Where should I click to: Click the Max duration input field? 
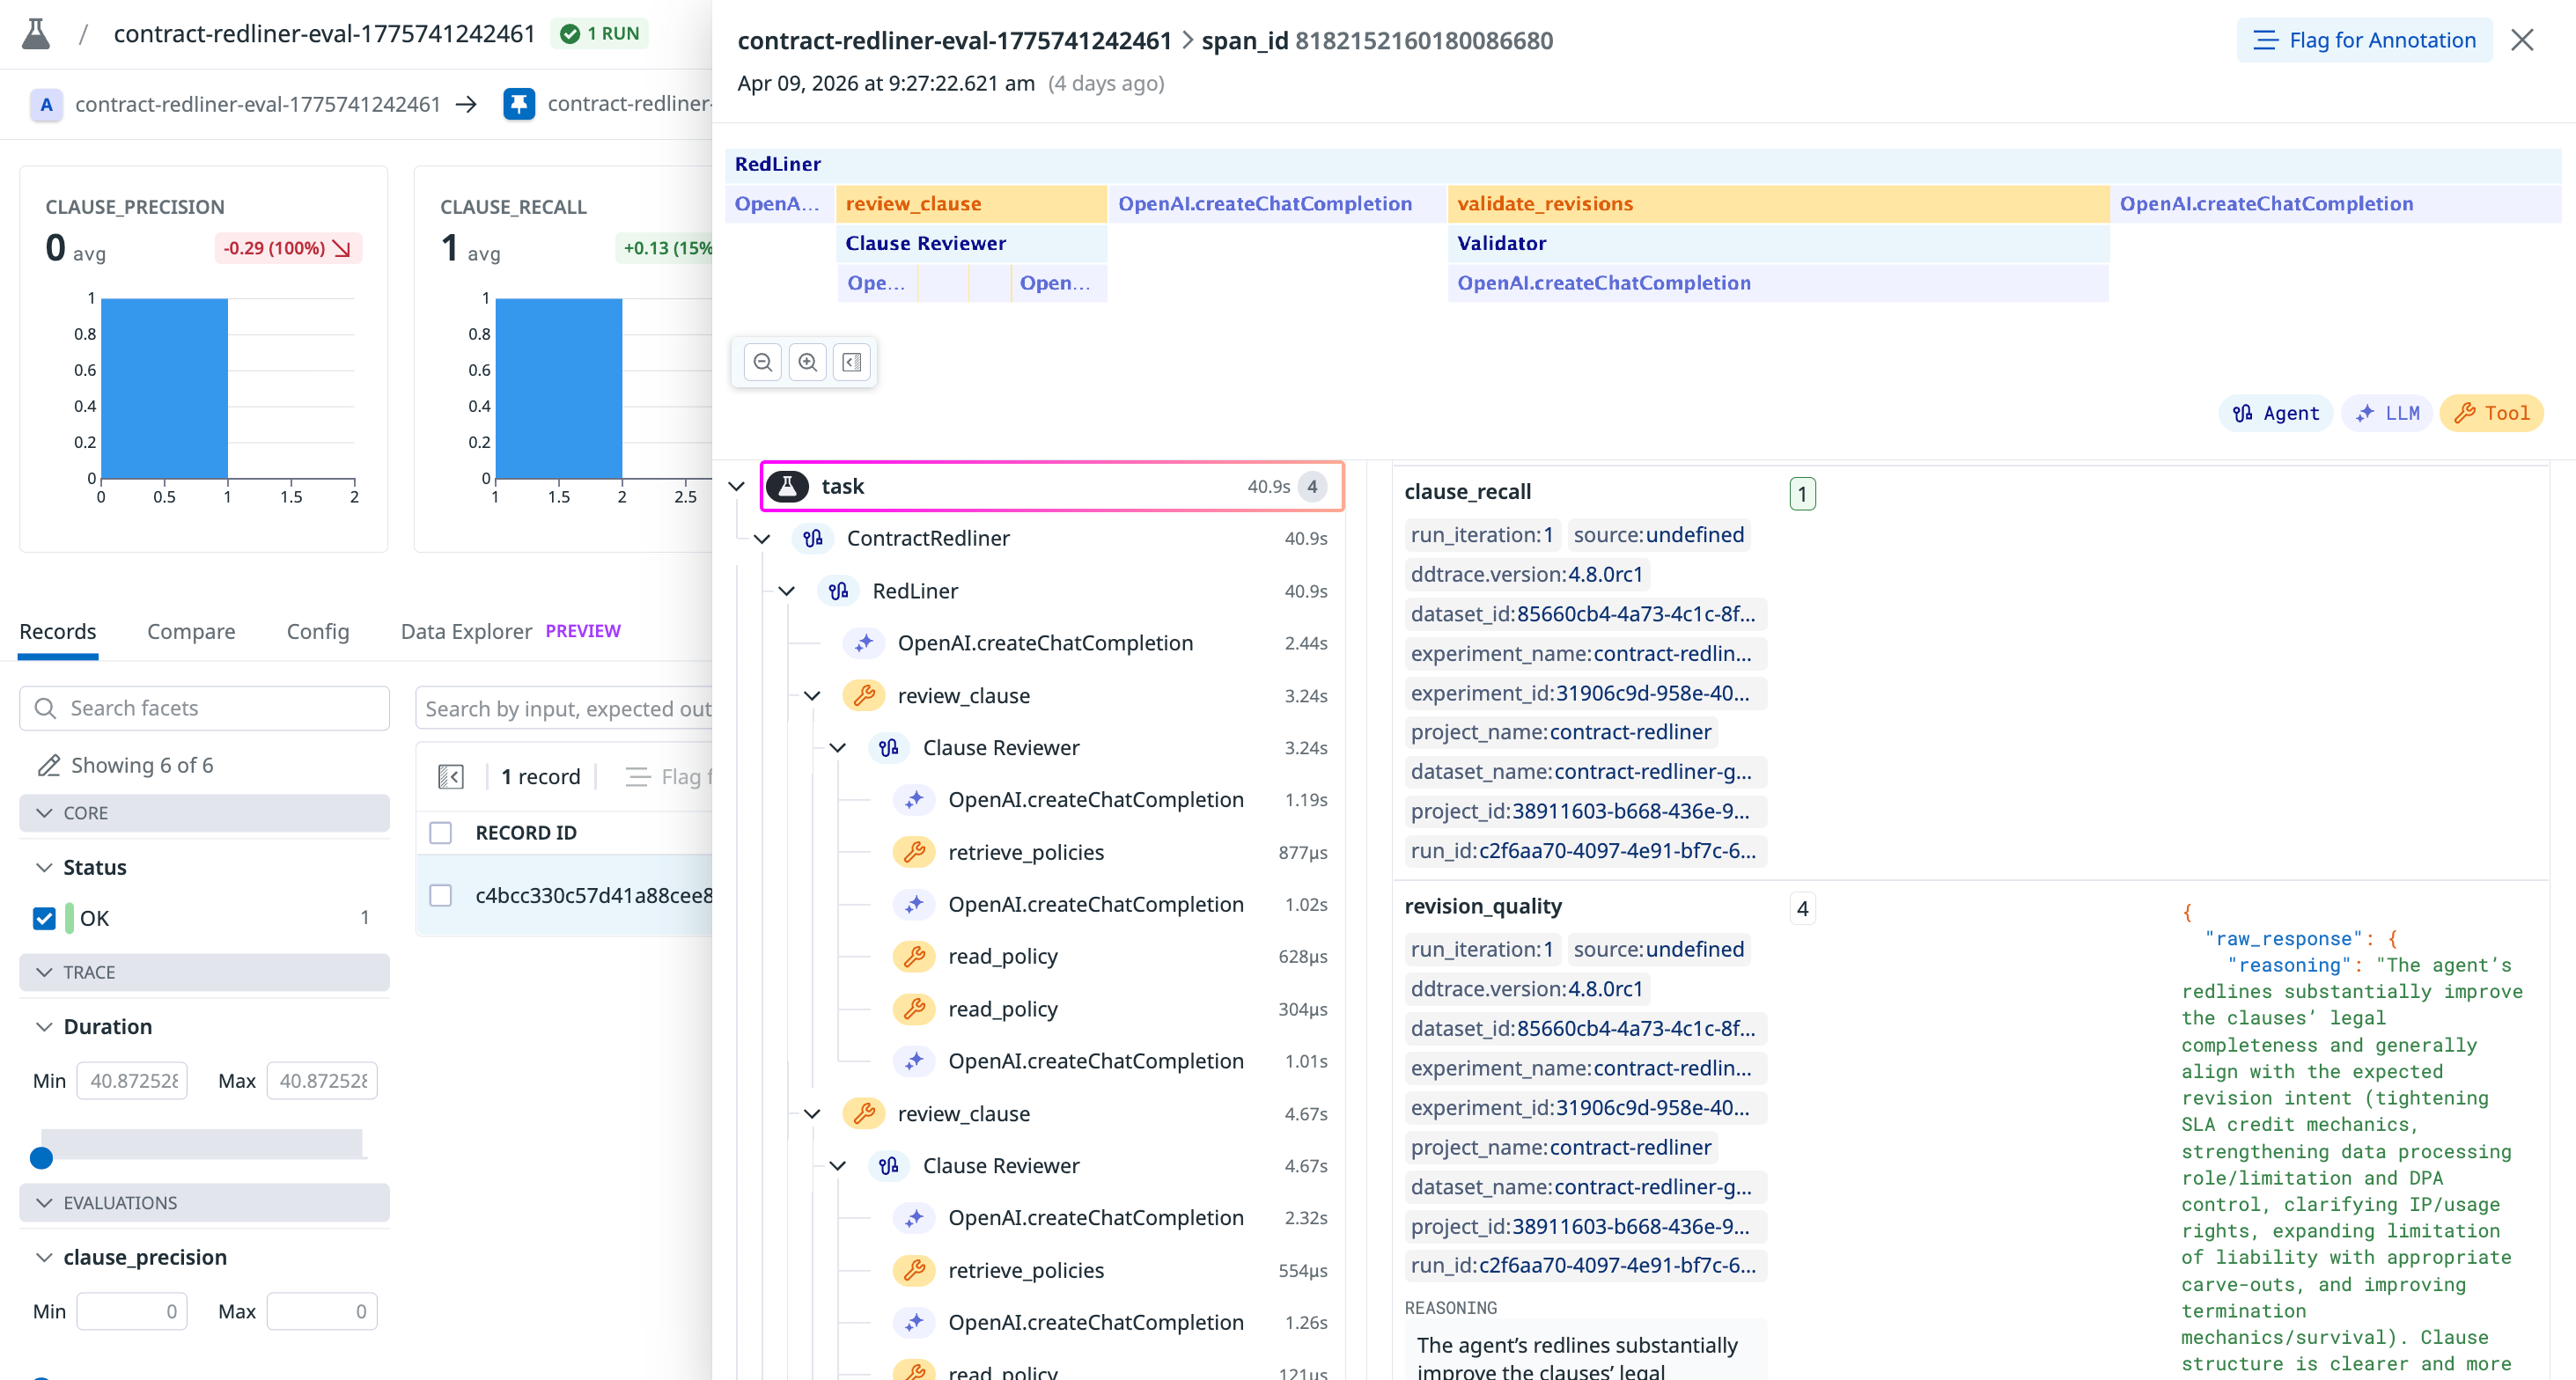tap(322, 1081)
